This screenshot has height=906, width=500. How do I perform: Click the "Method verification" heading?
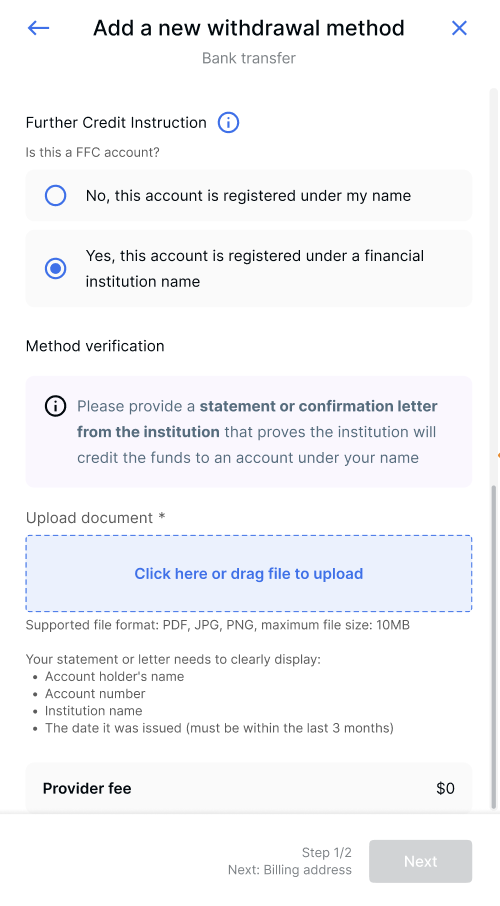pos(95,346)
